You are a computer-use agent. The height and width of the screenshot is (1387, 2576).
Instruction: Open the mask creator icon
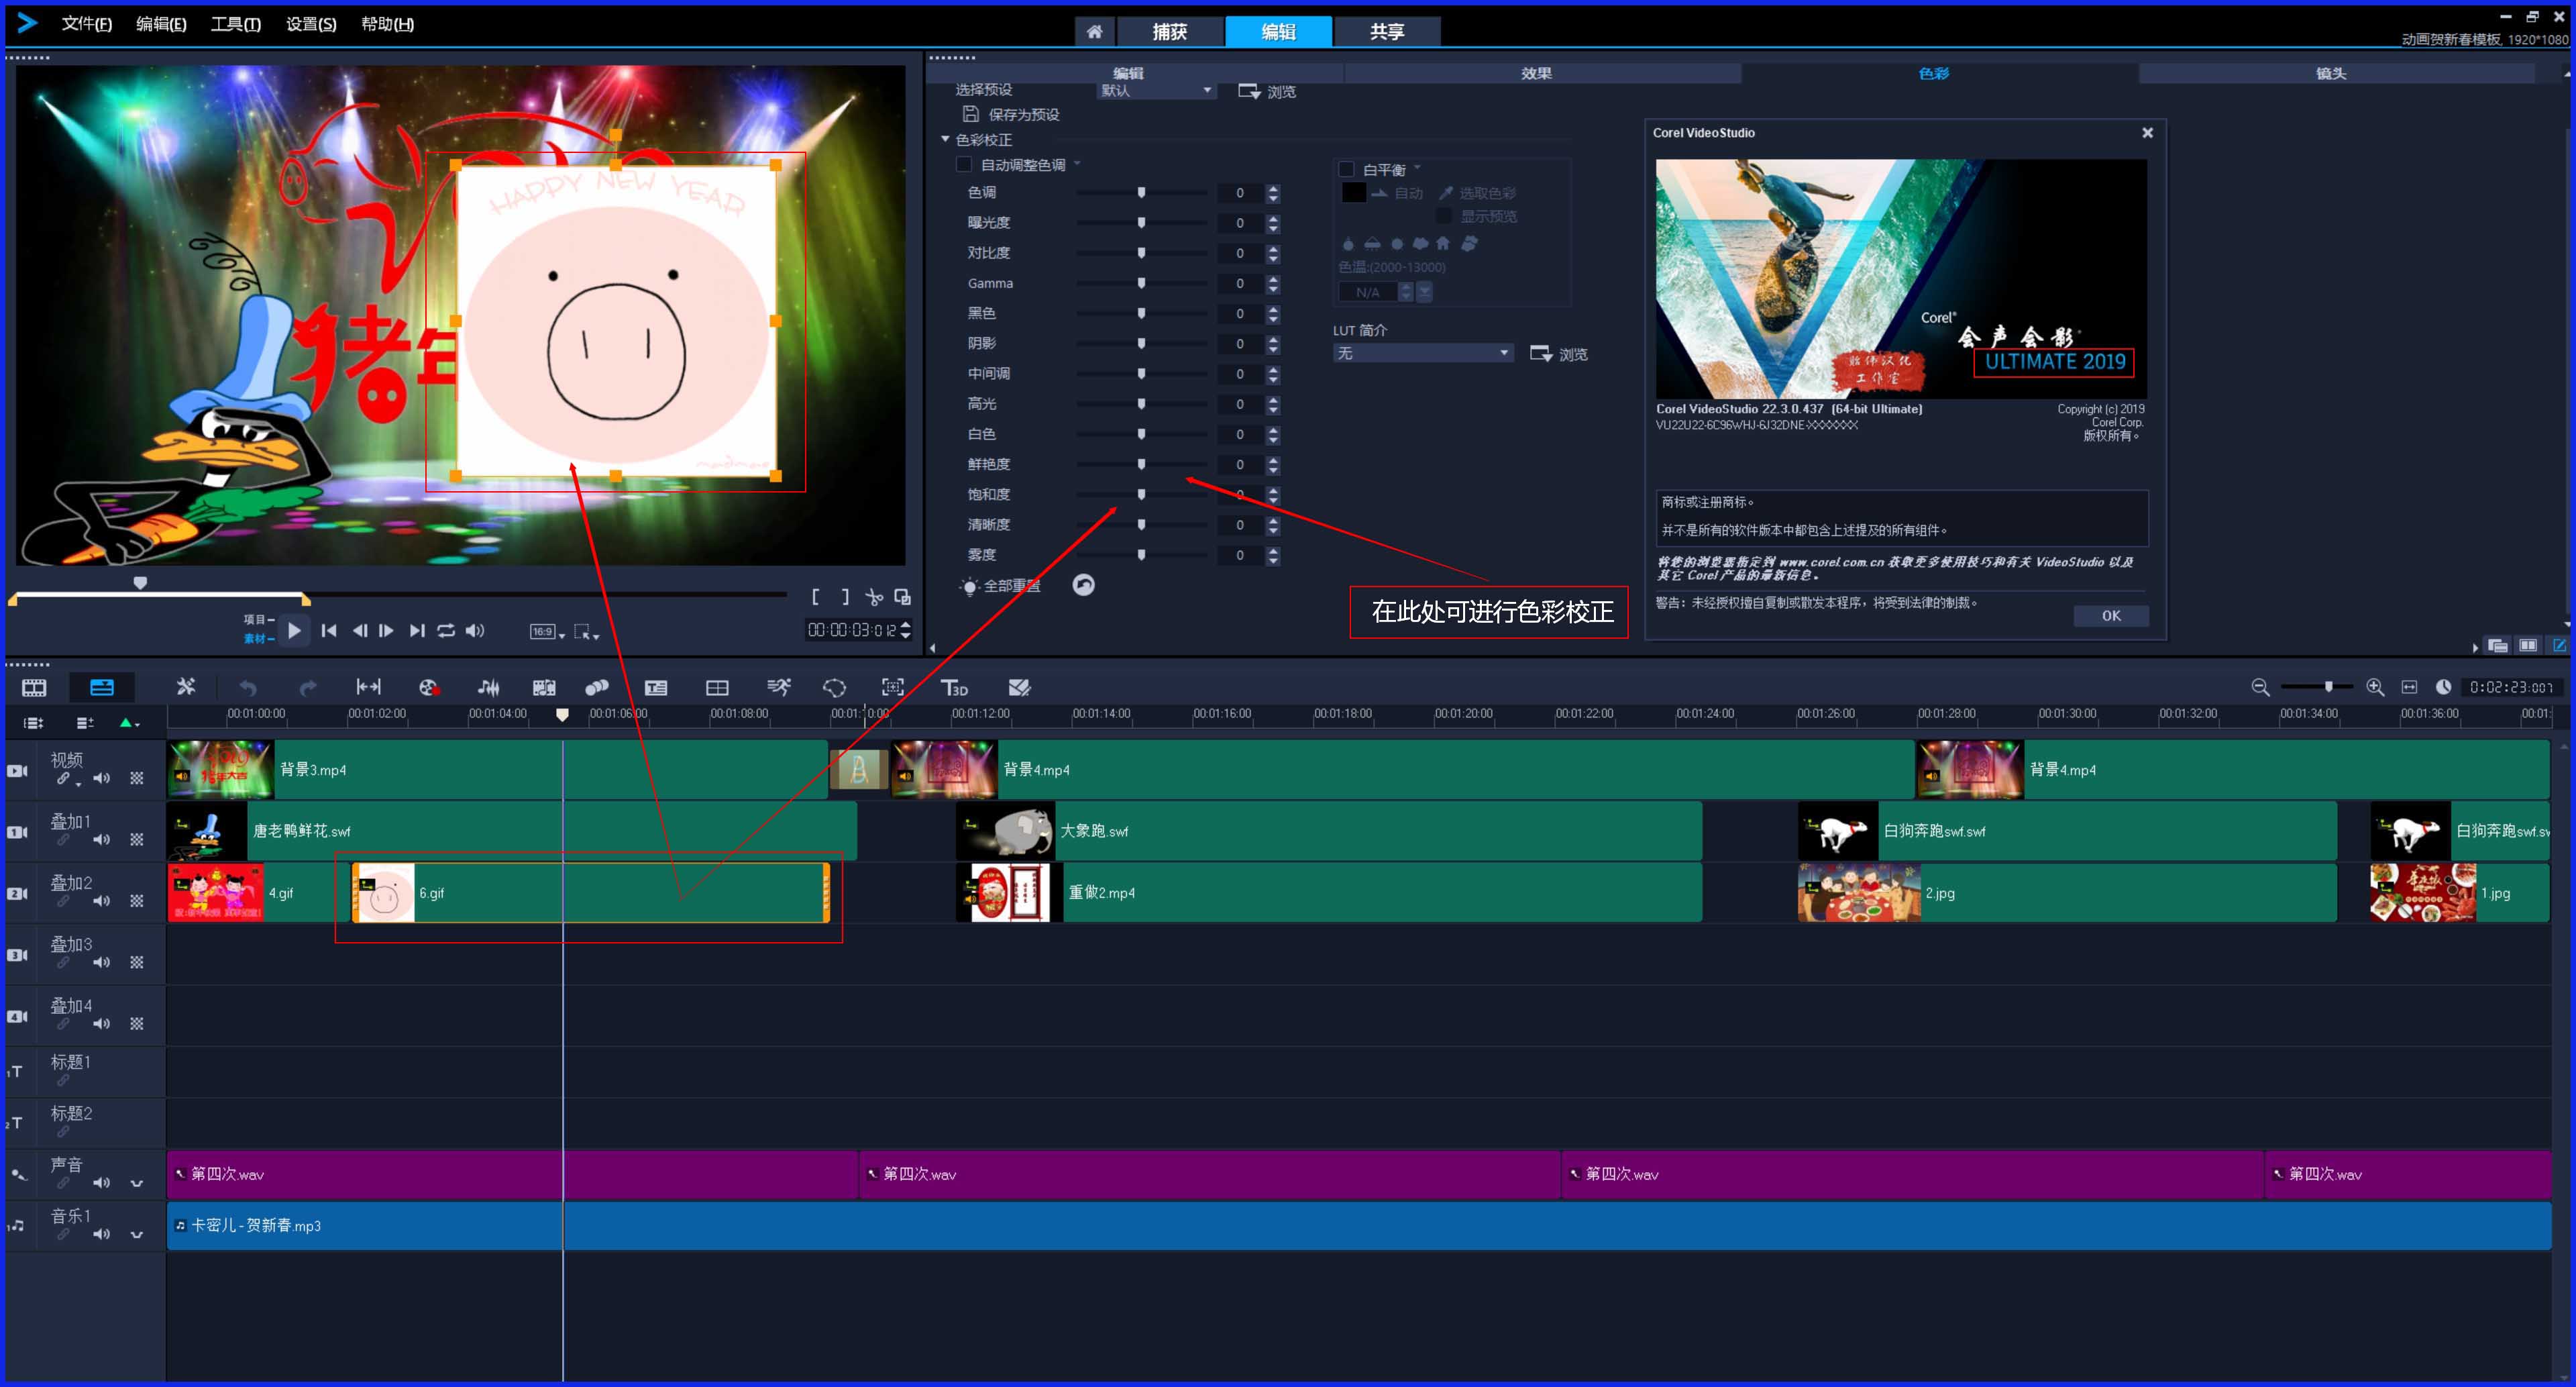pyautogui.click(x=834, y=688)
